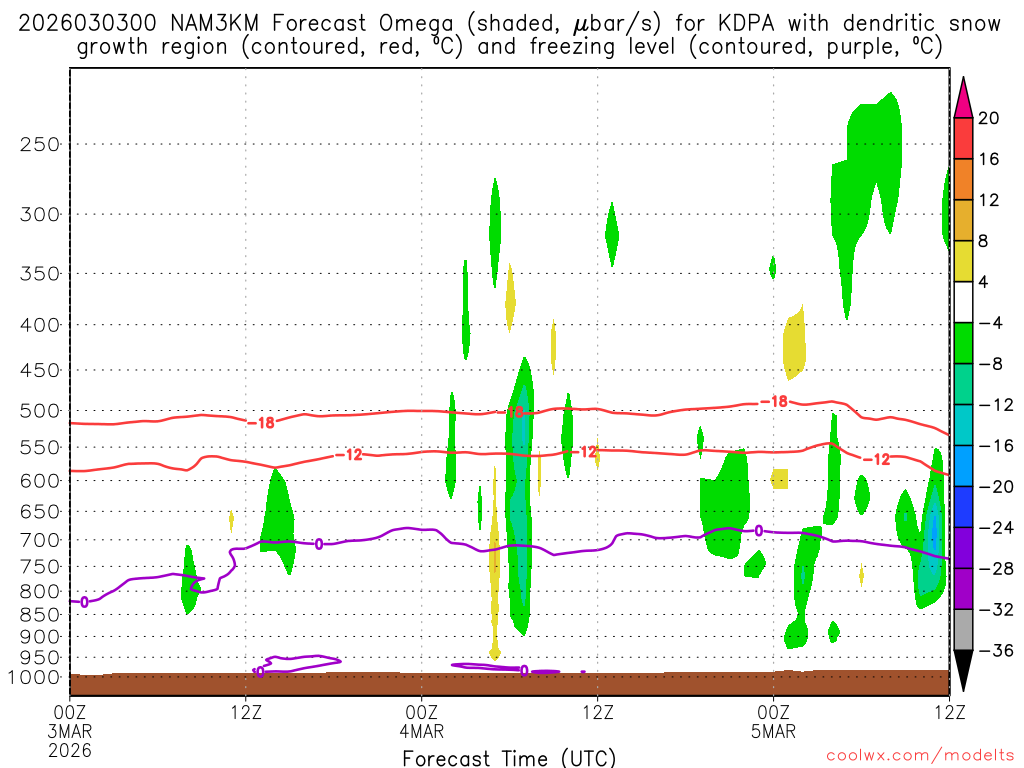Click the dark blue color bar segment between -20 and -24

(x=963, y=507)
